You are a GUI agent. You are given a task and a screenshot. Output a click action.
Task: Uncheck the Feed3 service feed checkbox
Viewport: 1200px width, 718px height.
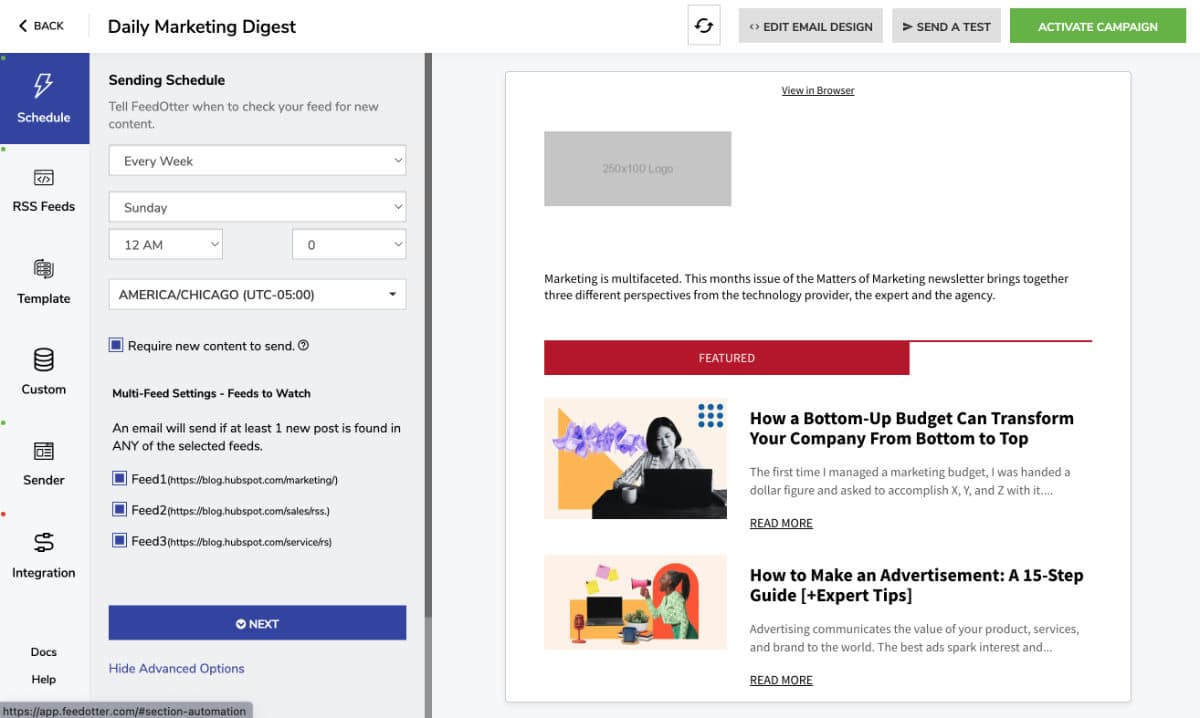[x=120, y=541]
